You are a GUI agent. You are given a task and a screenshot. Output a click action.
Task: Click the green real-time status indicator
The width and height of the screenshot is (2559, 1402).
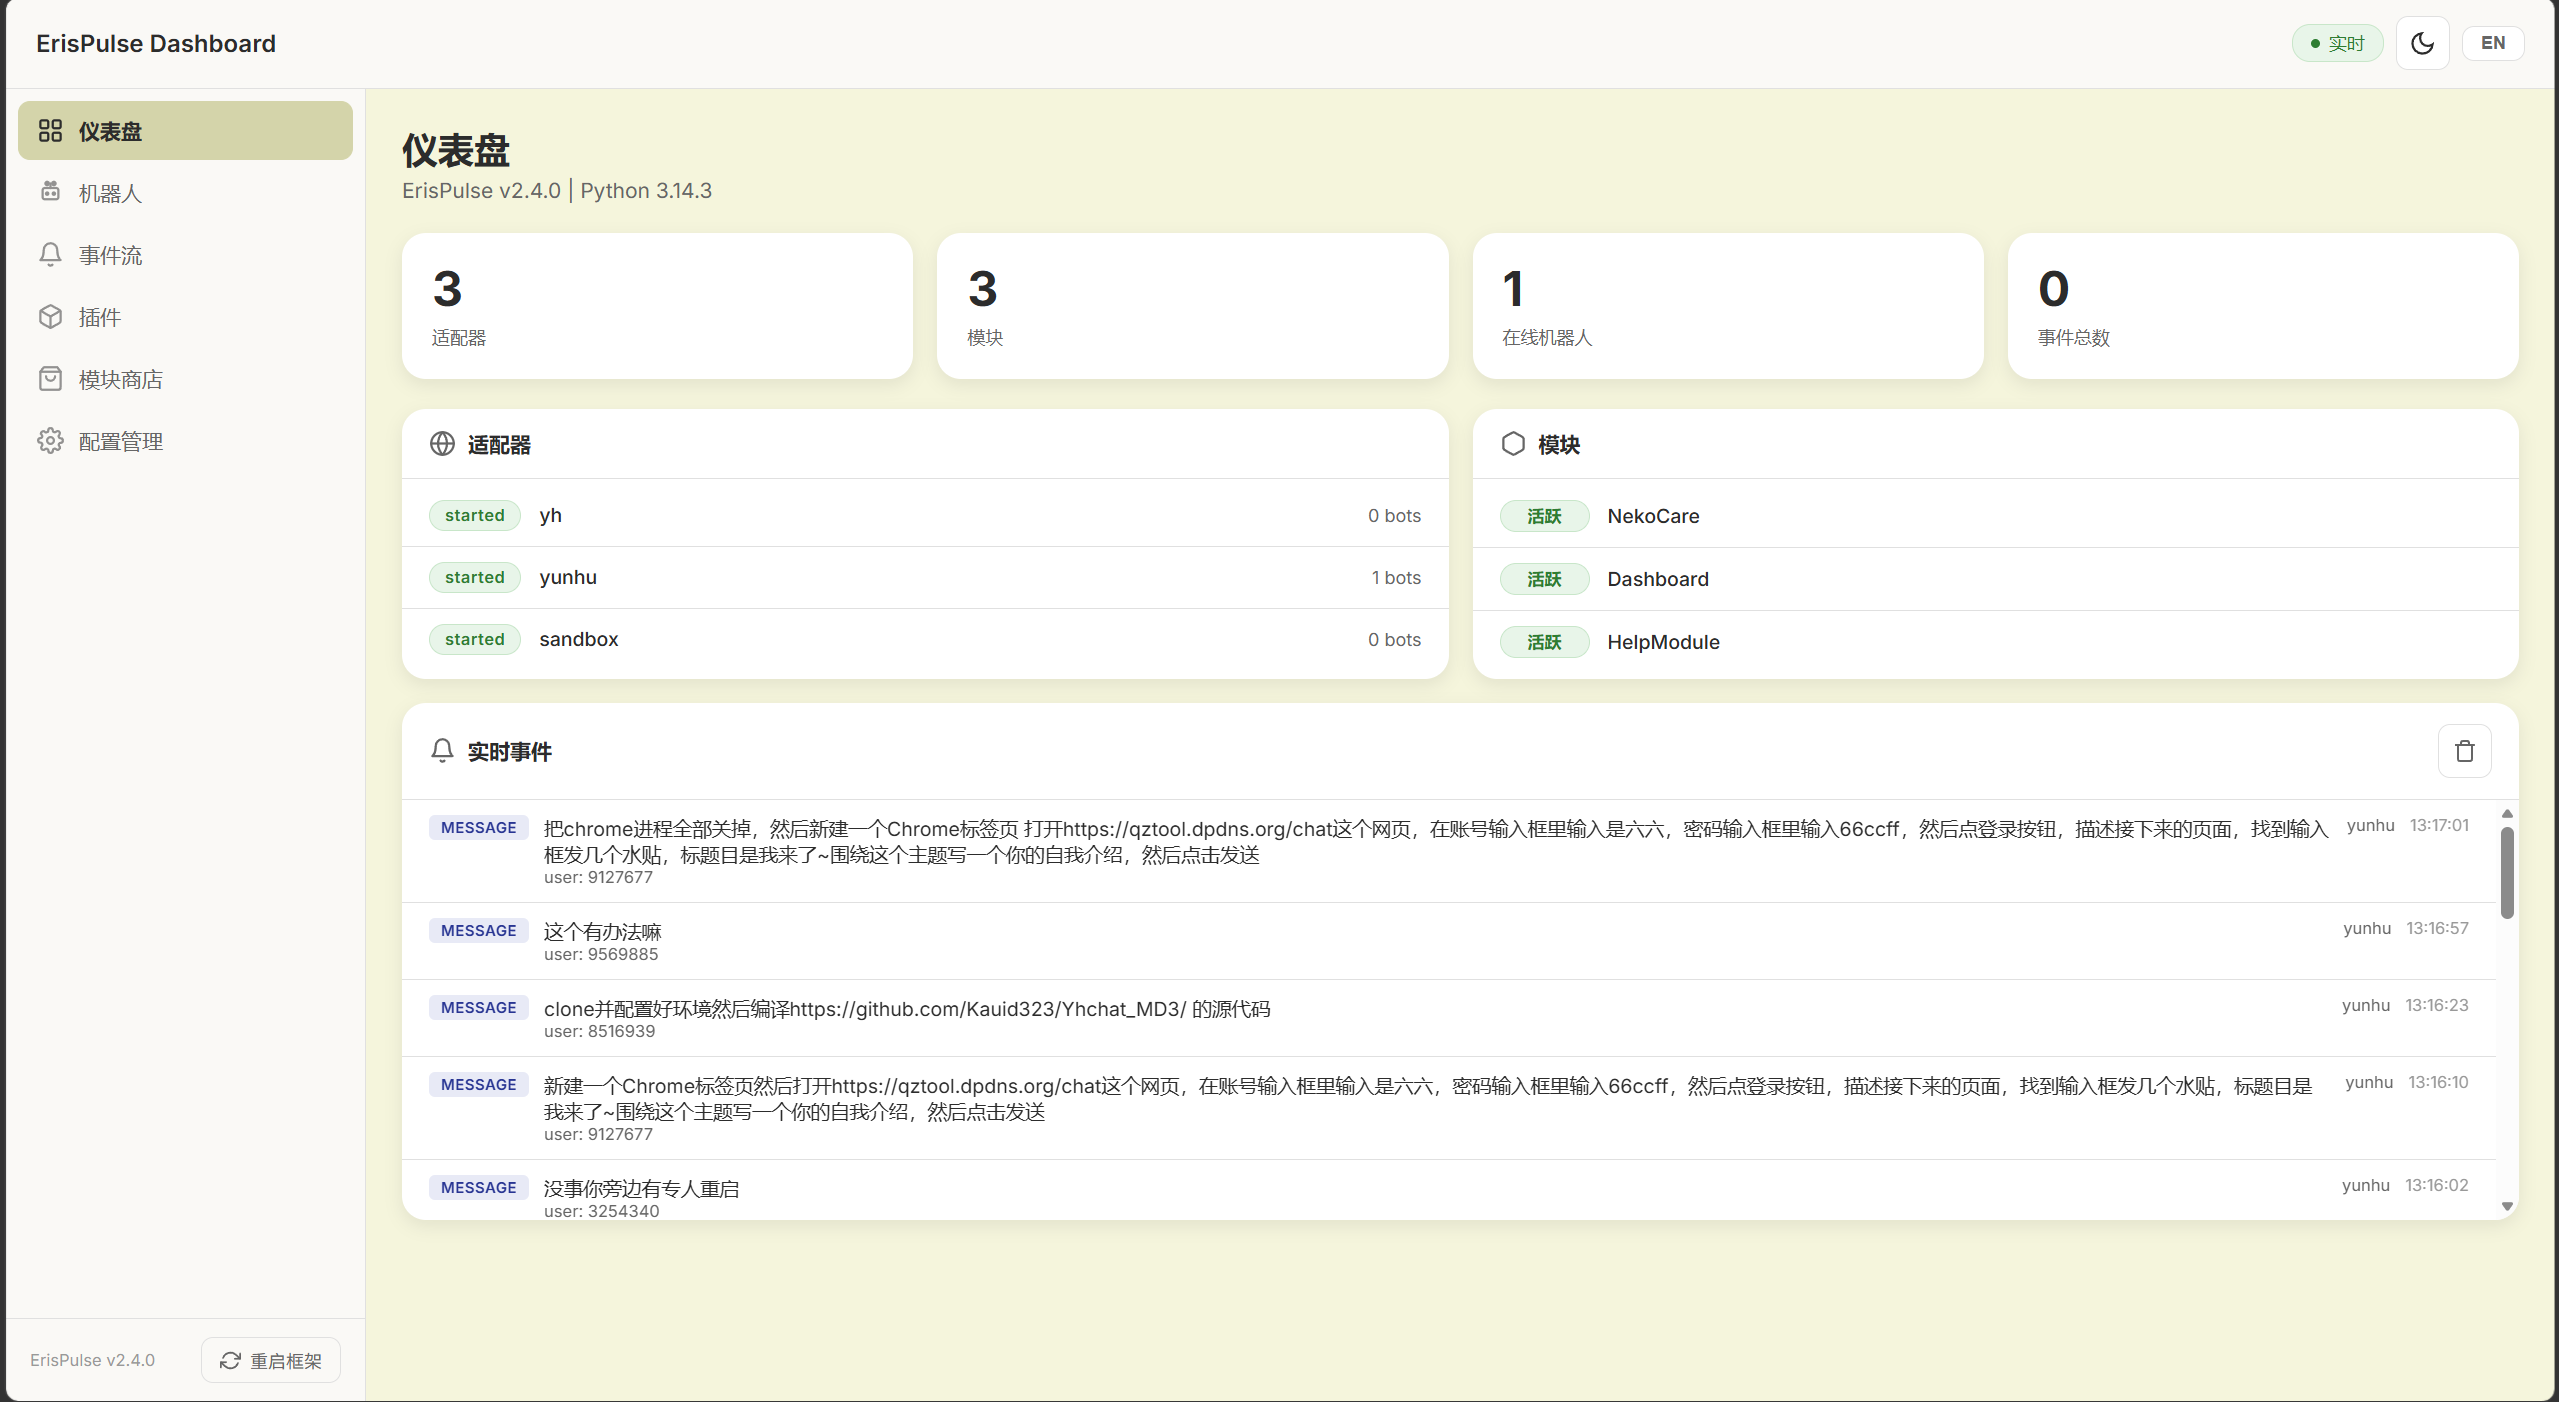point(2337,43)
